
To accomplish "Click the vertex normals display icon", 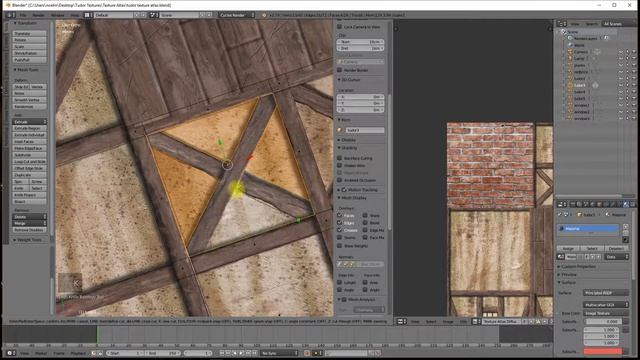I will click(x=340, y=264).
